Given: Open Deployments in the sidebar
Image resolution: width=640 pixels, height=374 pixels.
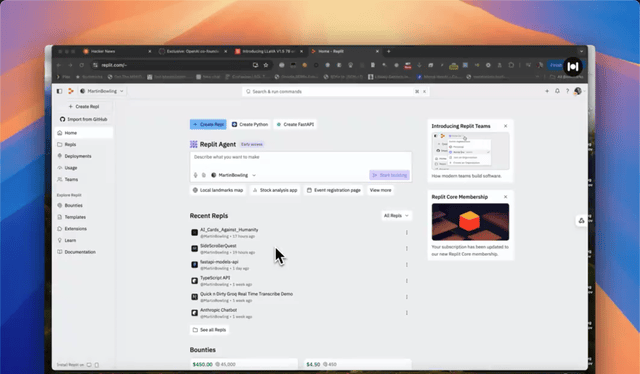Looking at the screenshot, I should point(84,156).
